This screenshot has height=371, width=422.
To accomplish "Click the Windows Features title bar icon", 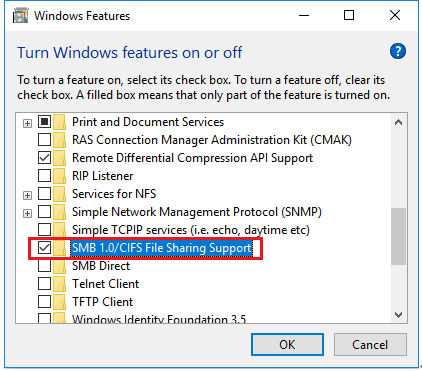I will click(21, 16).
